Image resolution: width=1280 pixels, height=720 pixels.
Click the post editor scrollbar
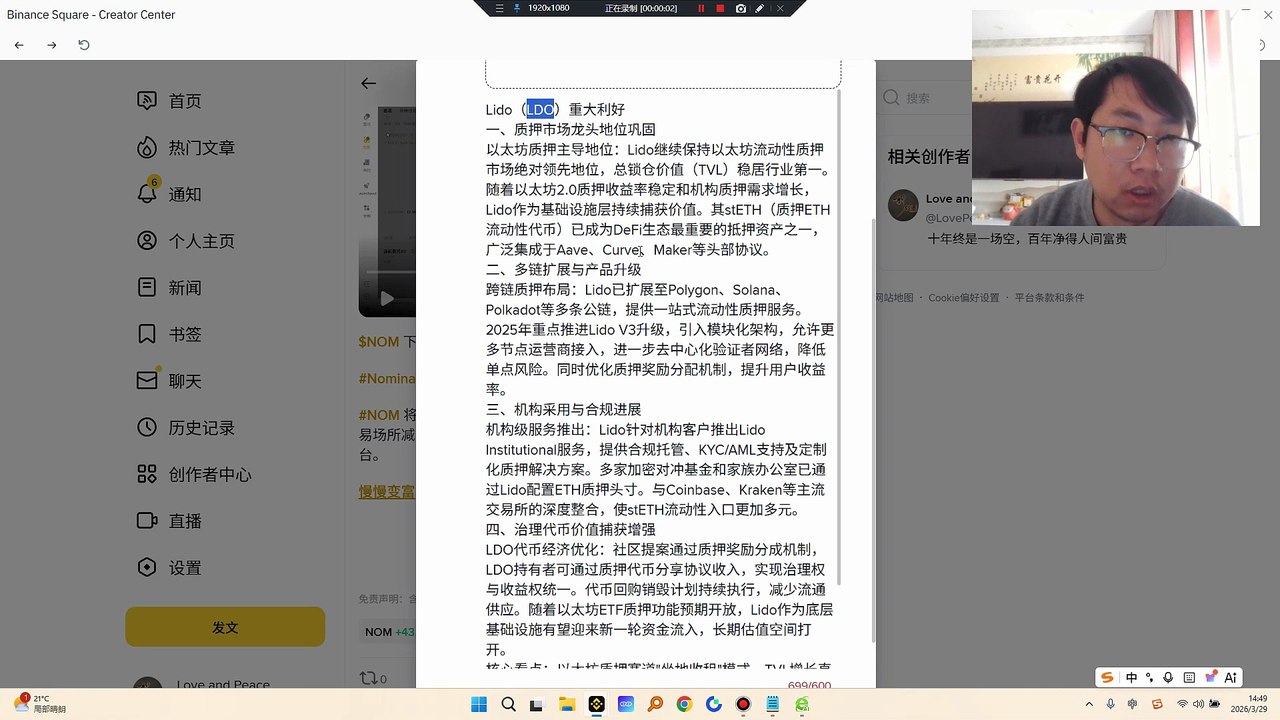click(x=838, y=337)
